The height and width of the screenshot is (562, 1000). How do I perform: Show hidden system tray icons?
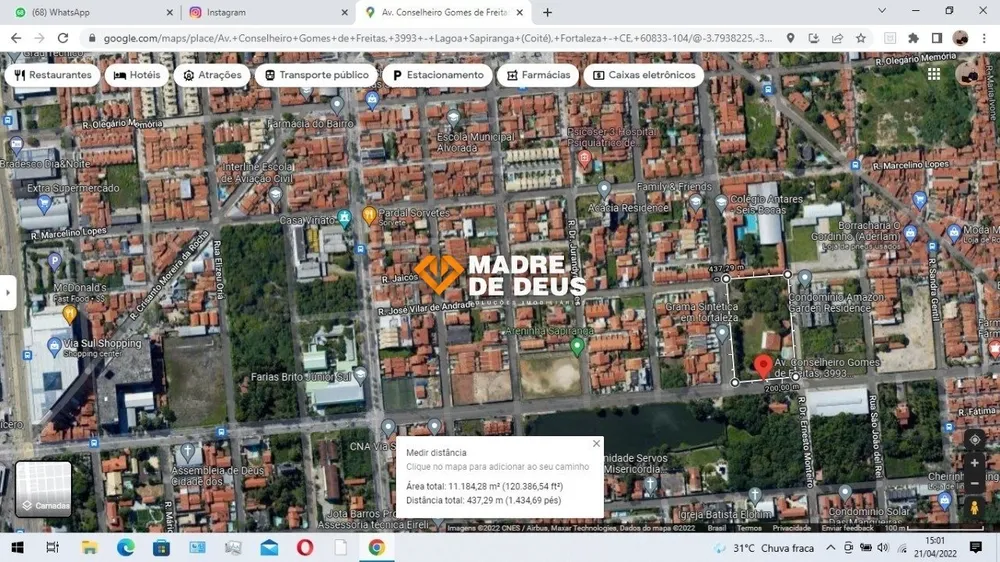[x=830, y=548]
